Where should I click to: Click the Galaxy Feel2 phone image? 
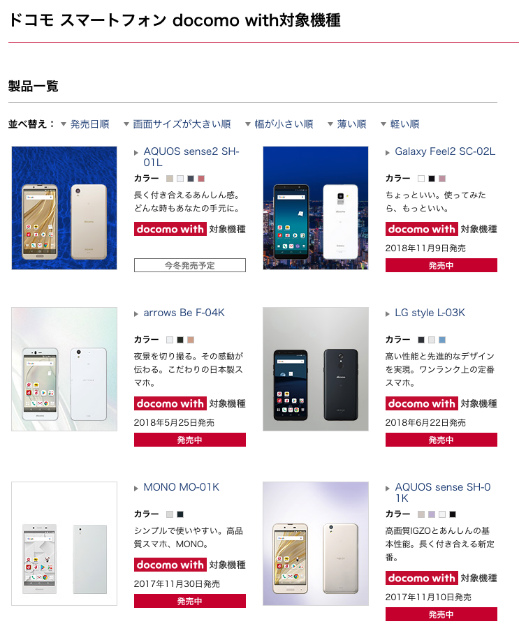315,208
